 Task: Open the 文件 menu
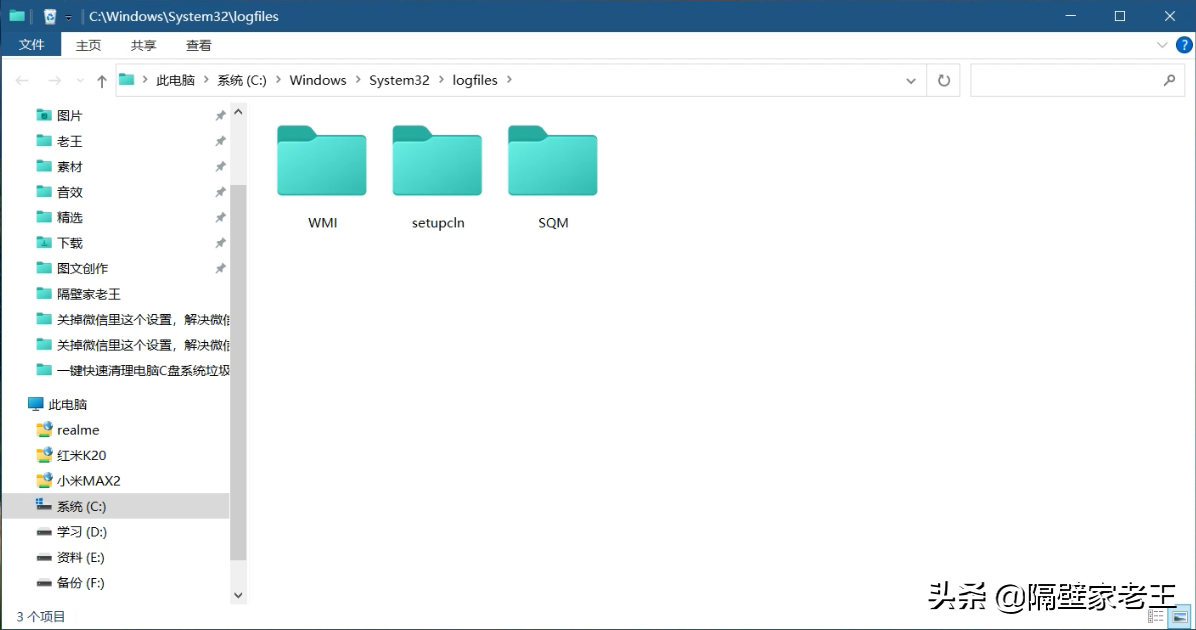coord(31,45)
